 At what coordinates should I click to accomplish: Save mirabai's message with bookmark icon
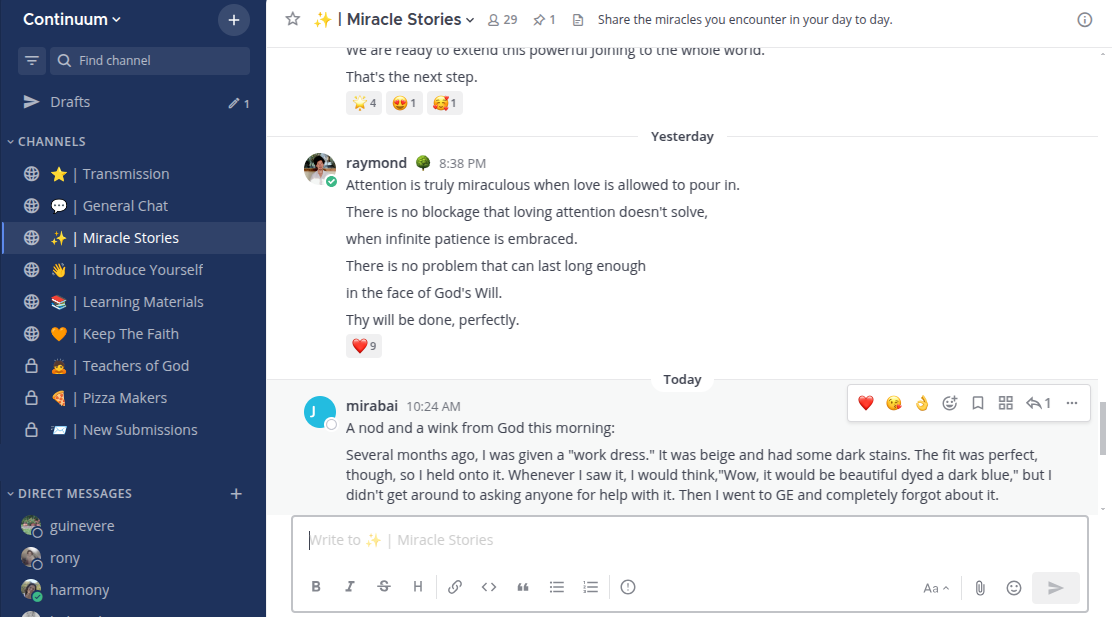pyautogui.click(x=978, y=403)
